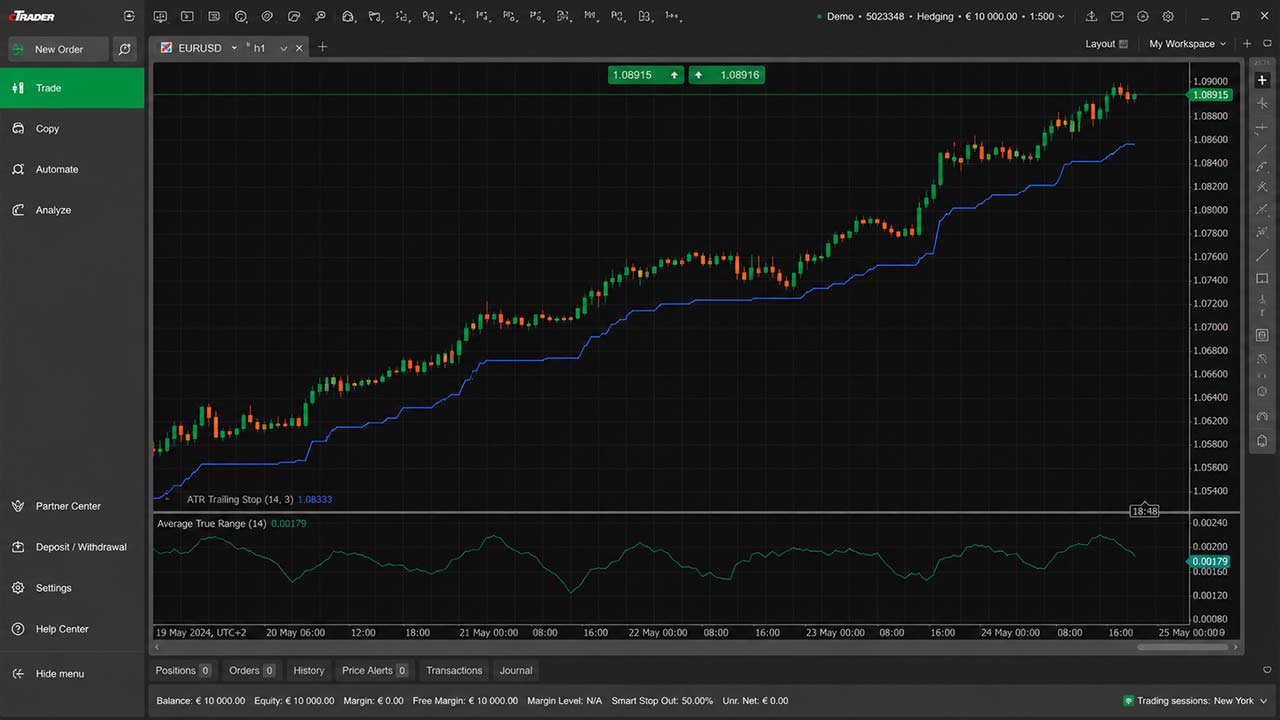This screenshot has height=720, width=1280.
Task: Click the scroll-left arrow under chart
Action: (x=158, y=647)
